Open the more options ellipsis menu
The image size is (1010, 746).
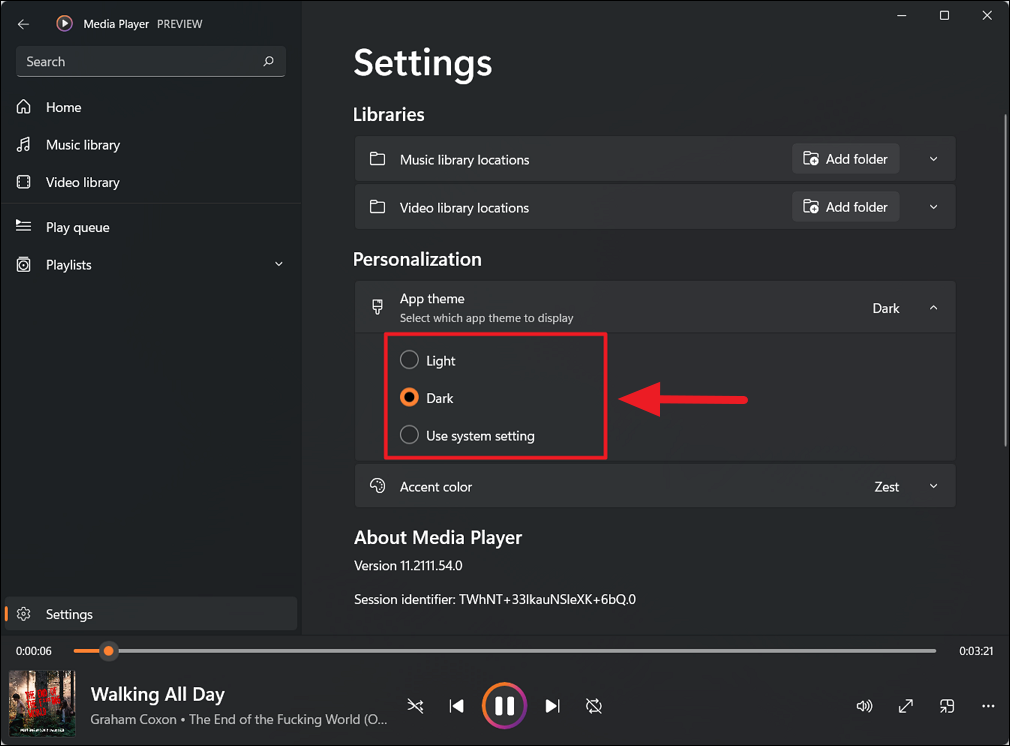(988, 706)
